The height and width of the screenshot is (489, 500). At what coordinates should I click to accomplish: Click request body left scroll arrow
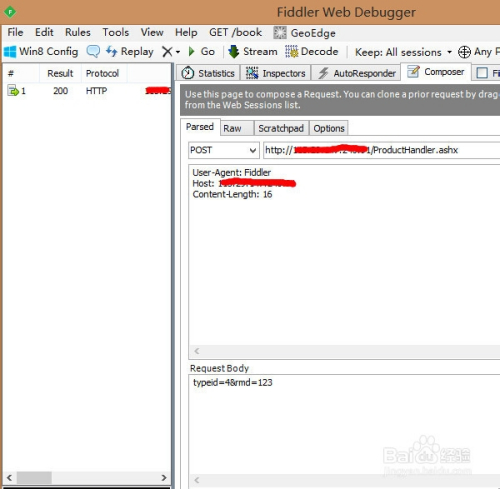point(197,480)
